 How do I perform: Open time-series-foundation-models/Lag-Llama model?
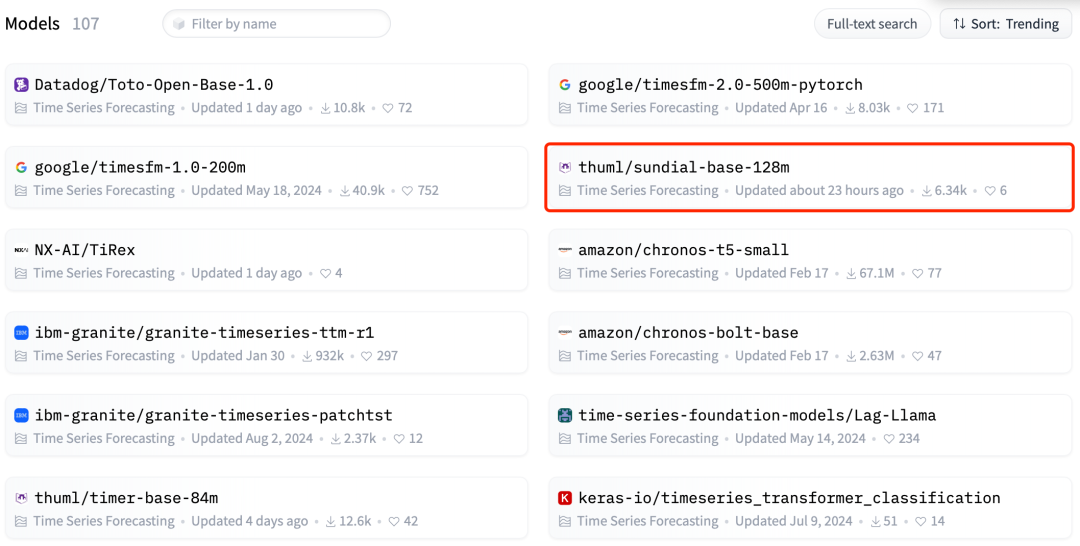pos(810,426)
